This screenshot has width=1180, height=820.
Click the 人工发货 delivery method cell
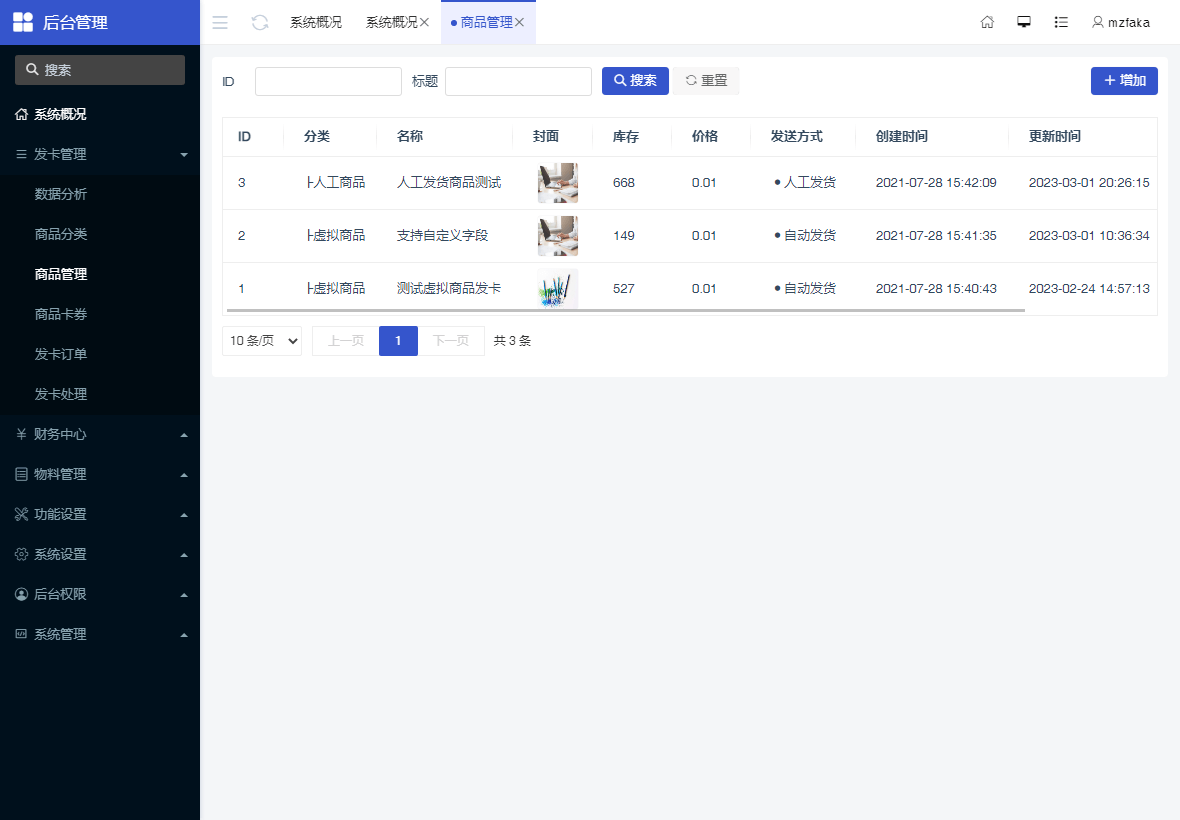tap(804, 183)
